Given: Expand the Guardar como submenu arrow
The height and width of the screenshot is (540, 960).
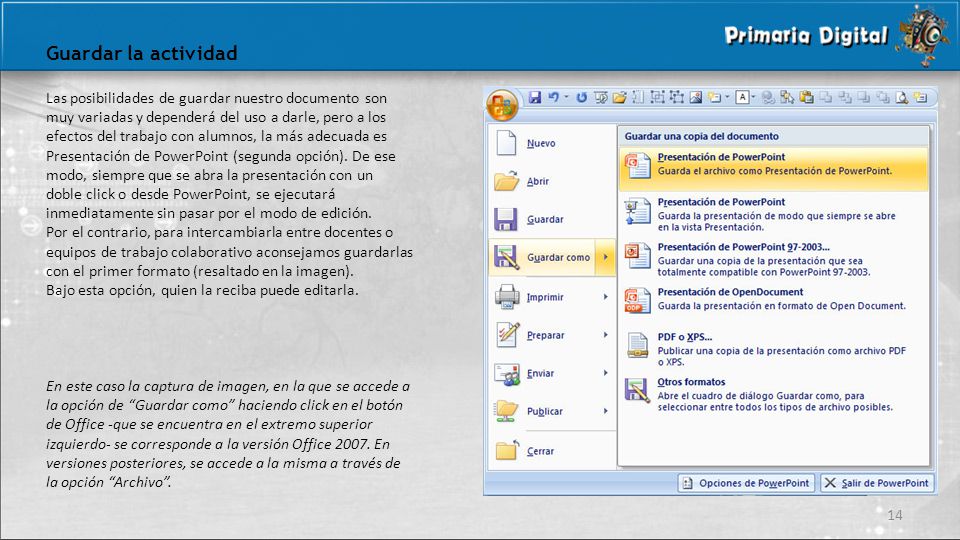Looking at the screenshot, I should [x=606, y=257].
